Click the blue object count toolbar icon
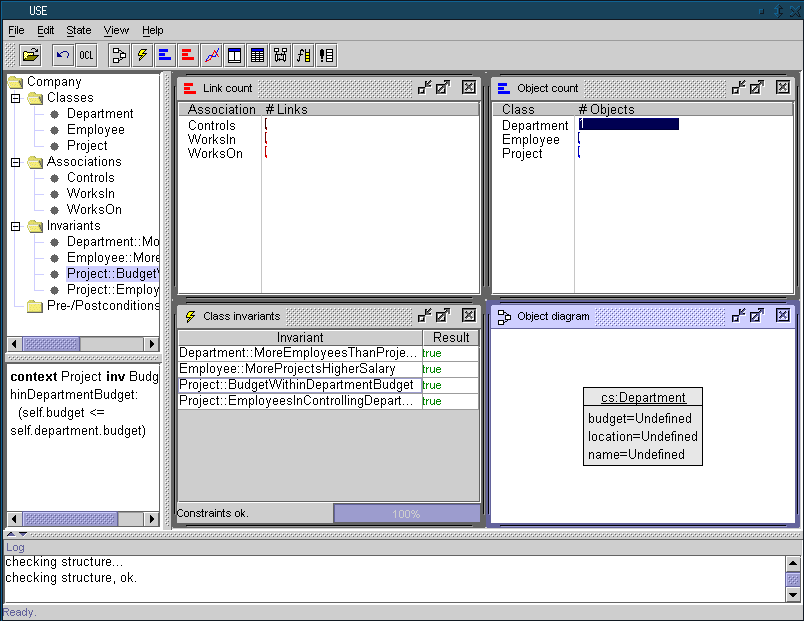Viewport: 804px width, 621px height. pos(165,55)
